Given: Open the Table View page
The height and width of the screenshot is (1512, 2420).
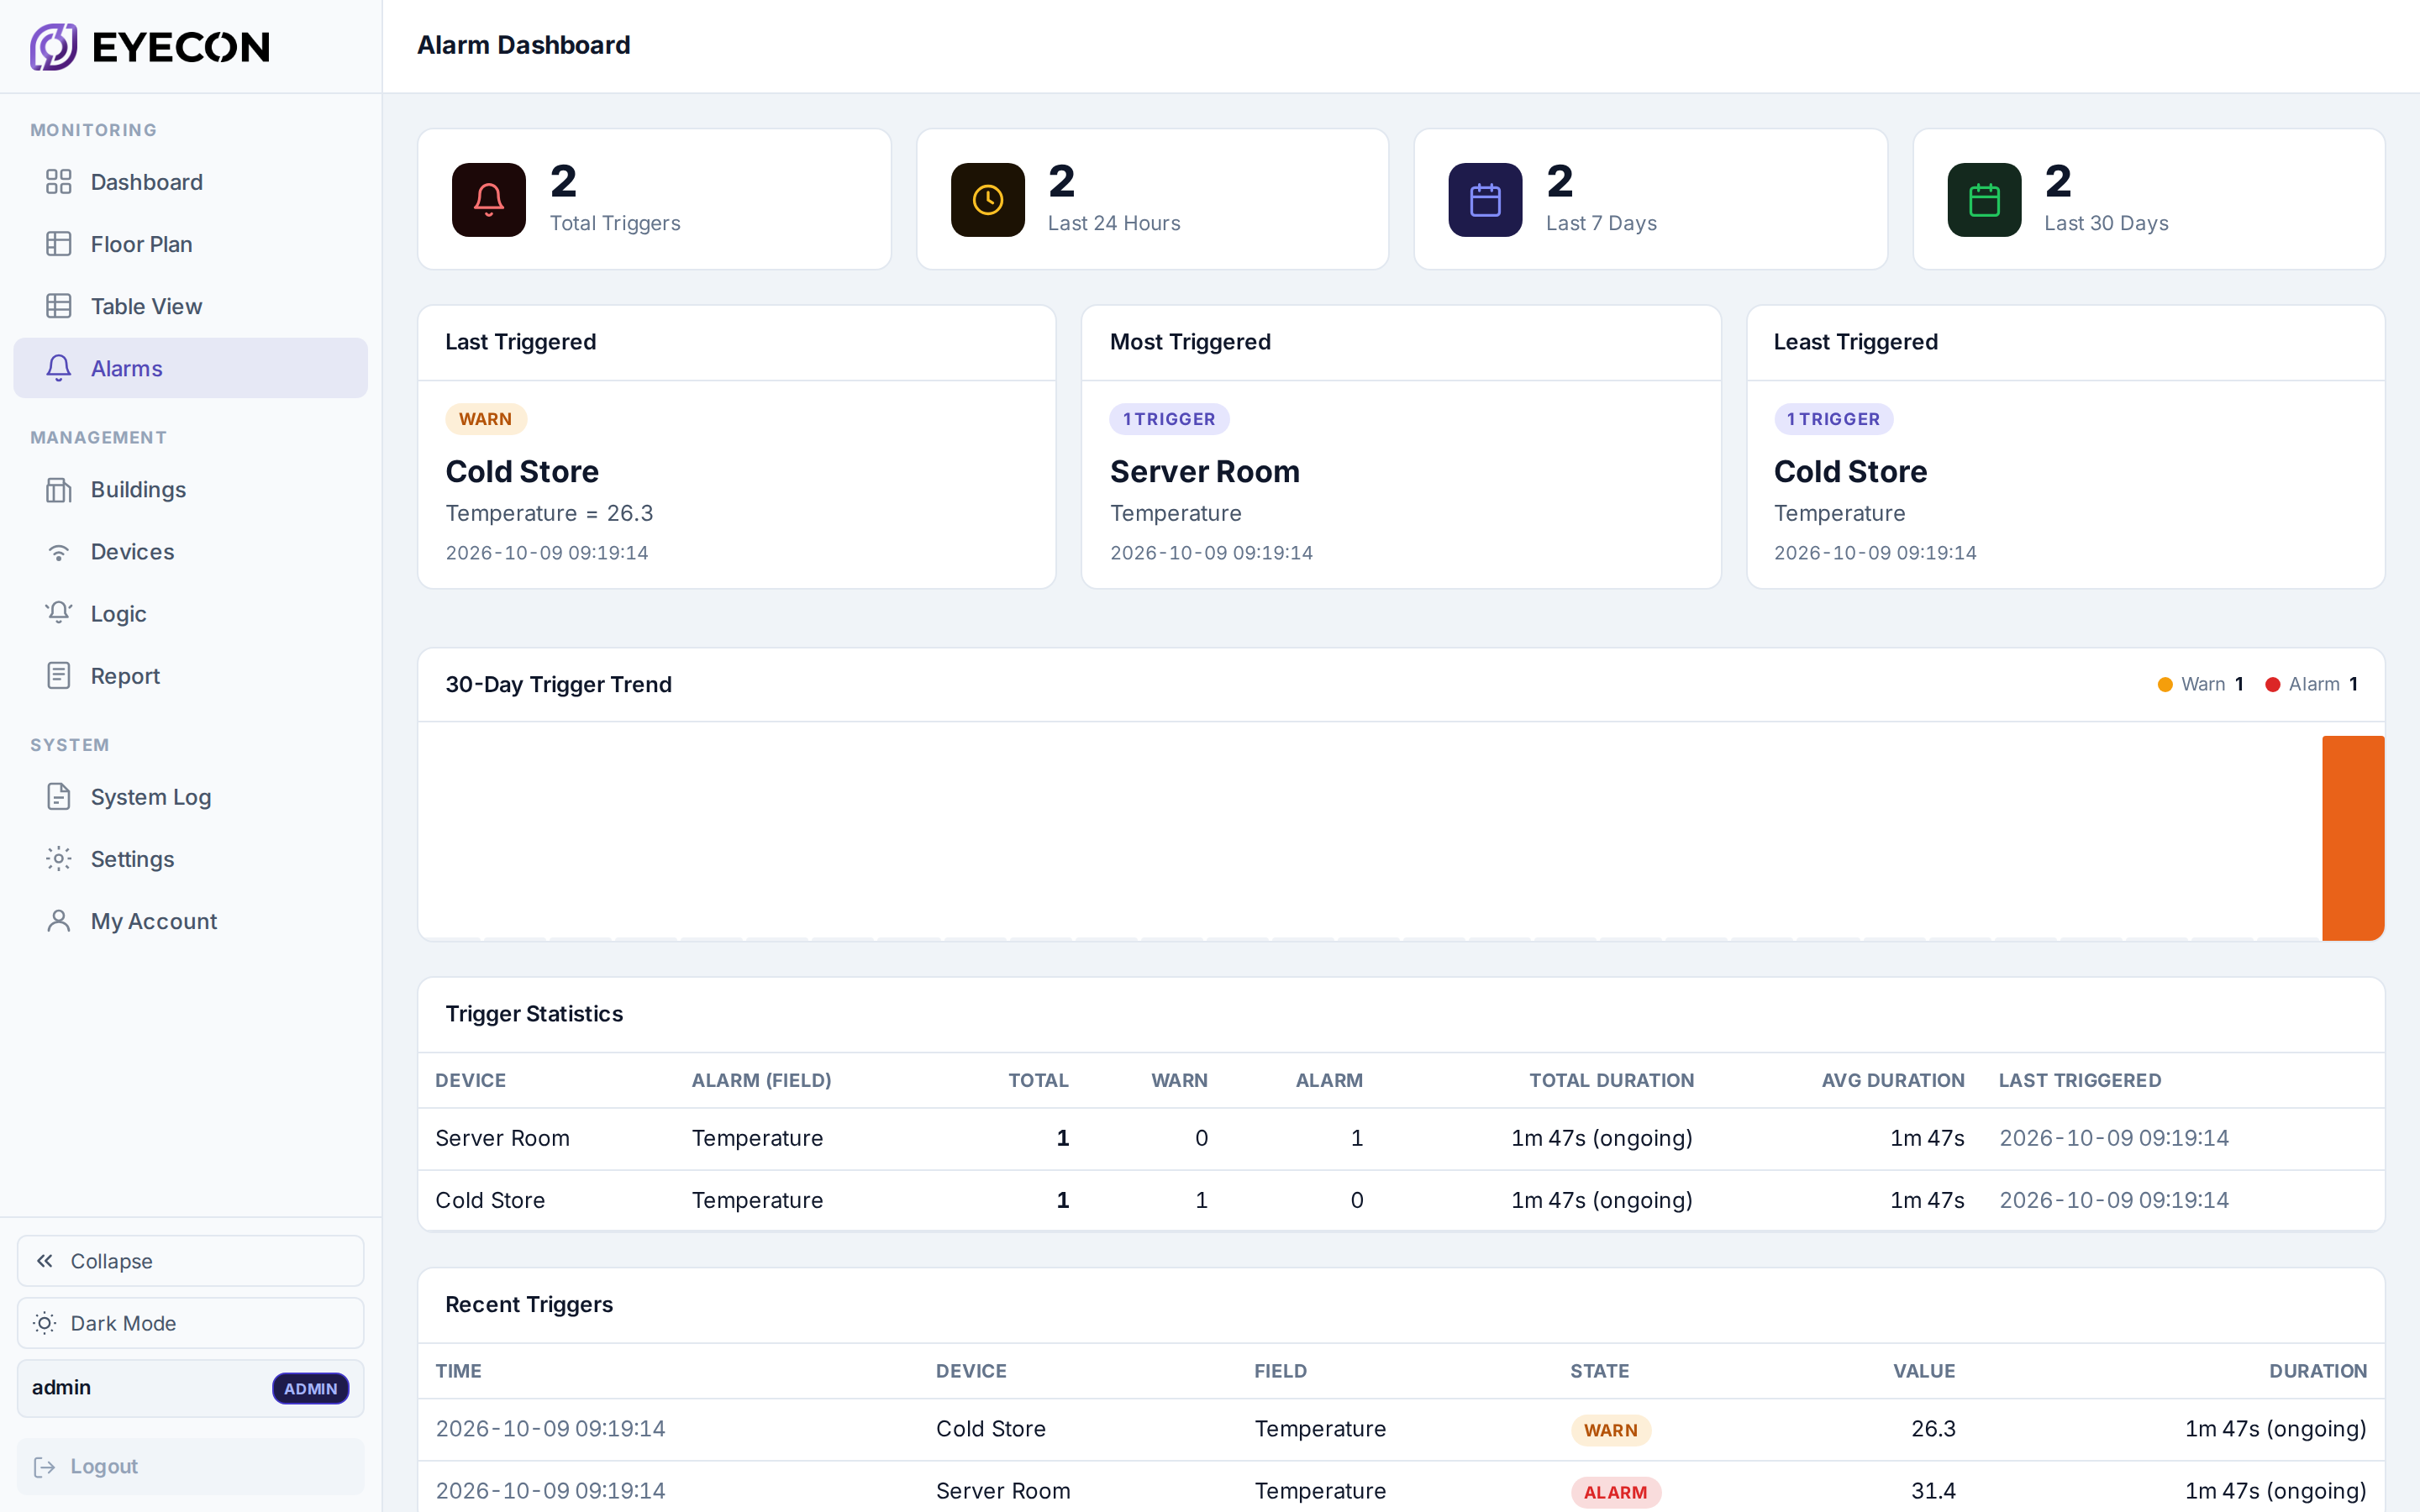Looking at the screenshot, I should (x=190, y=306).
